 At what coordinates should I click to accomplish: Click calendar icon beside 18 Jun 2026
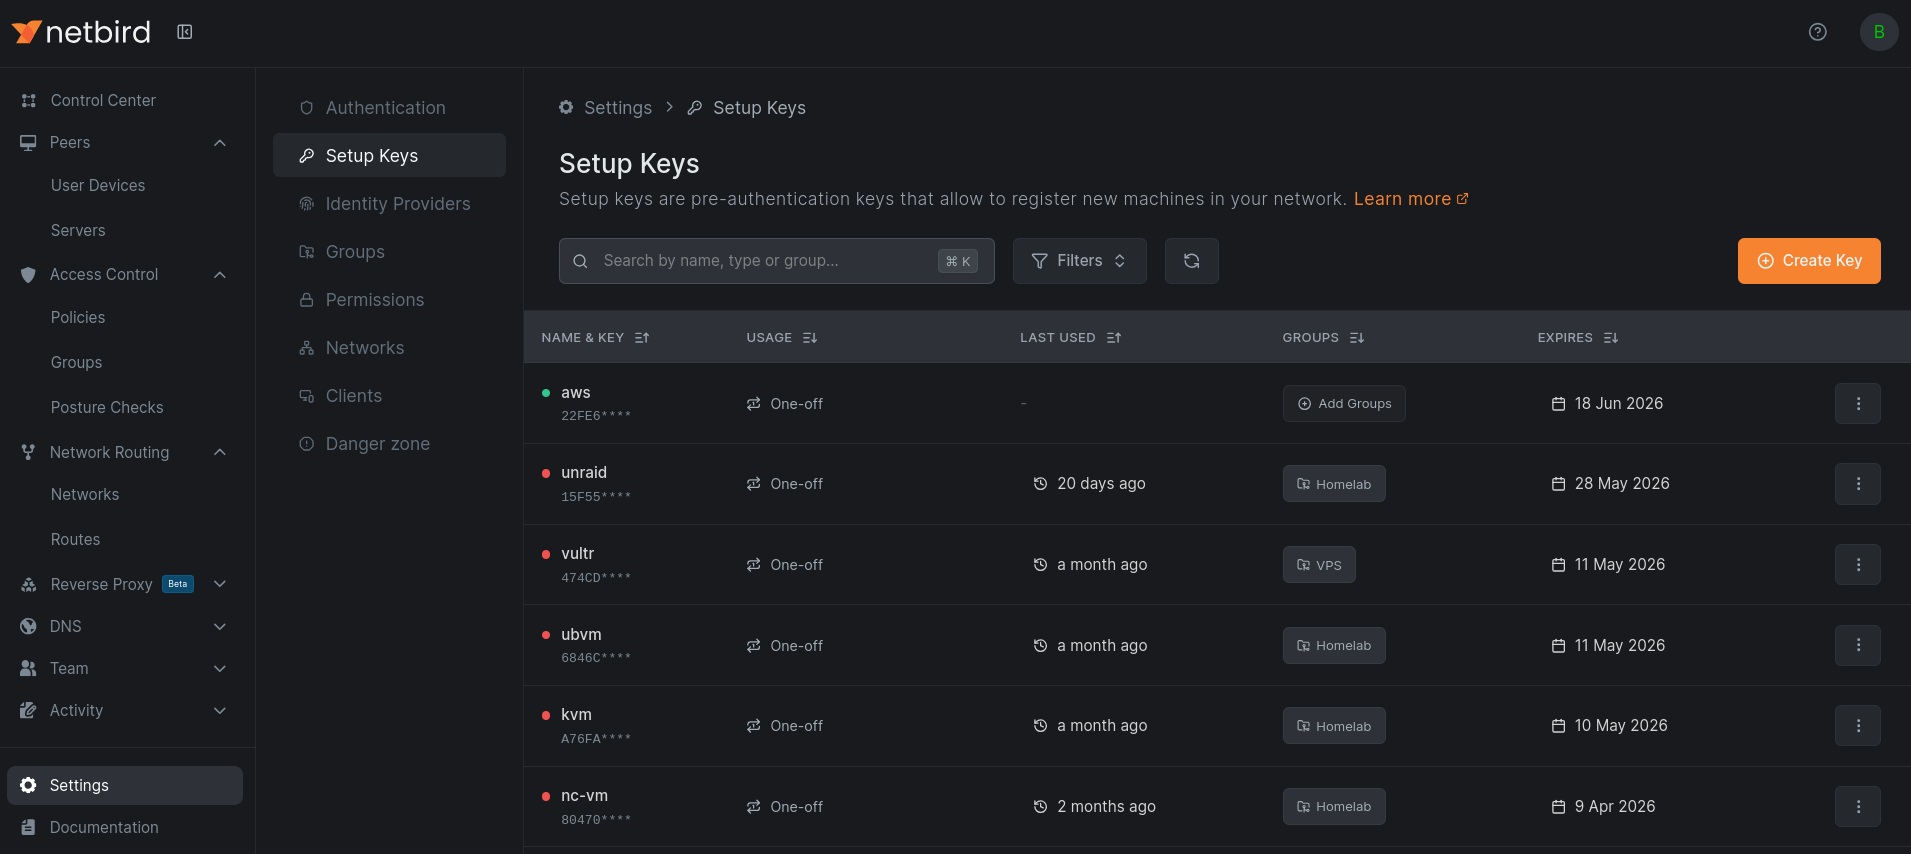[1558, 404]
